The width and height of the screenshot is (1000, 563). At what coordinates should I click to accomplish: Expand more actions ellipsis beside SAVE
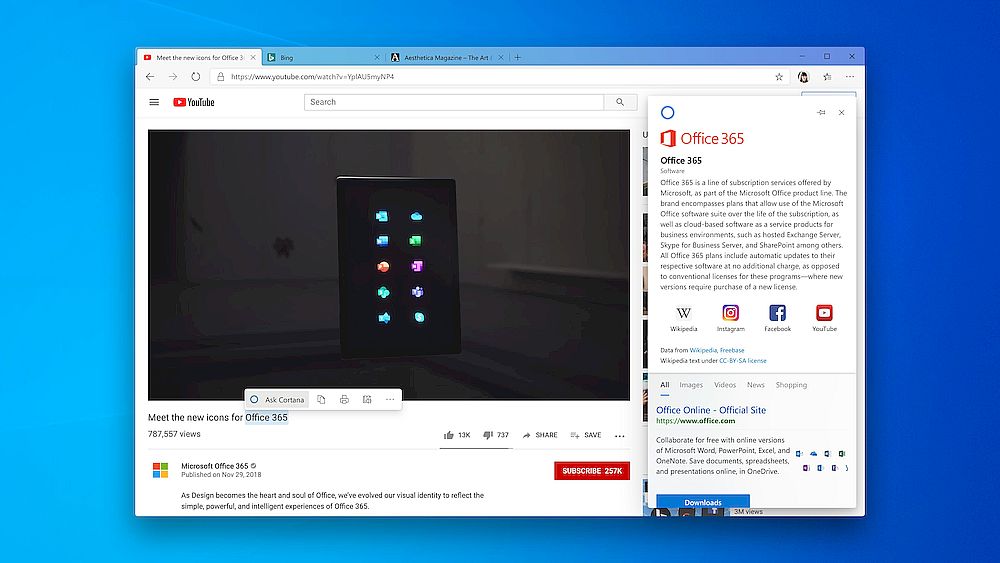click(619, 436)
